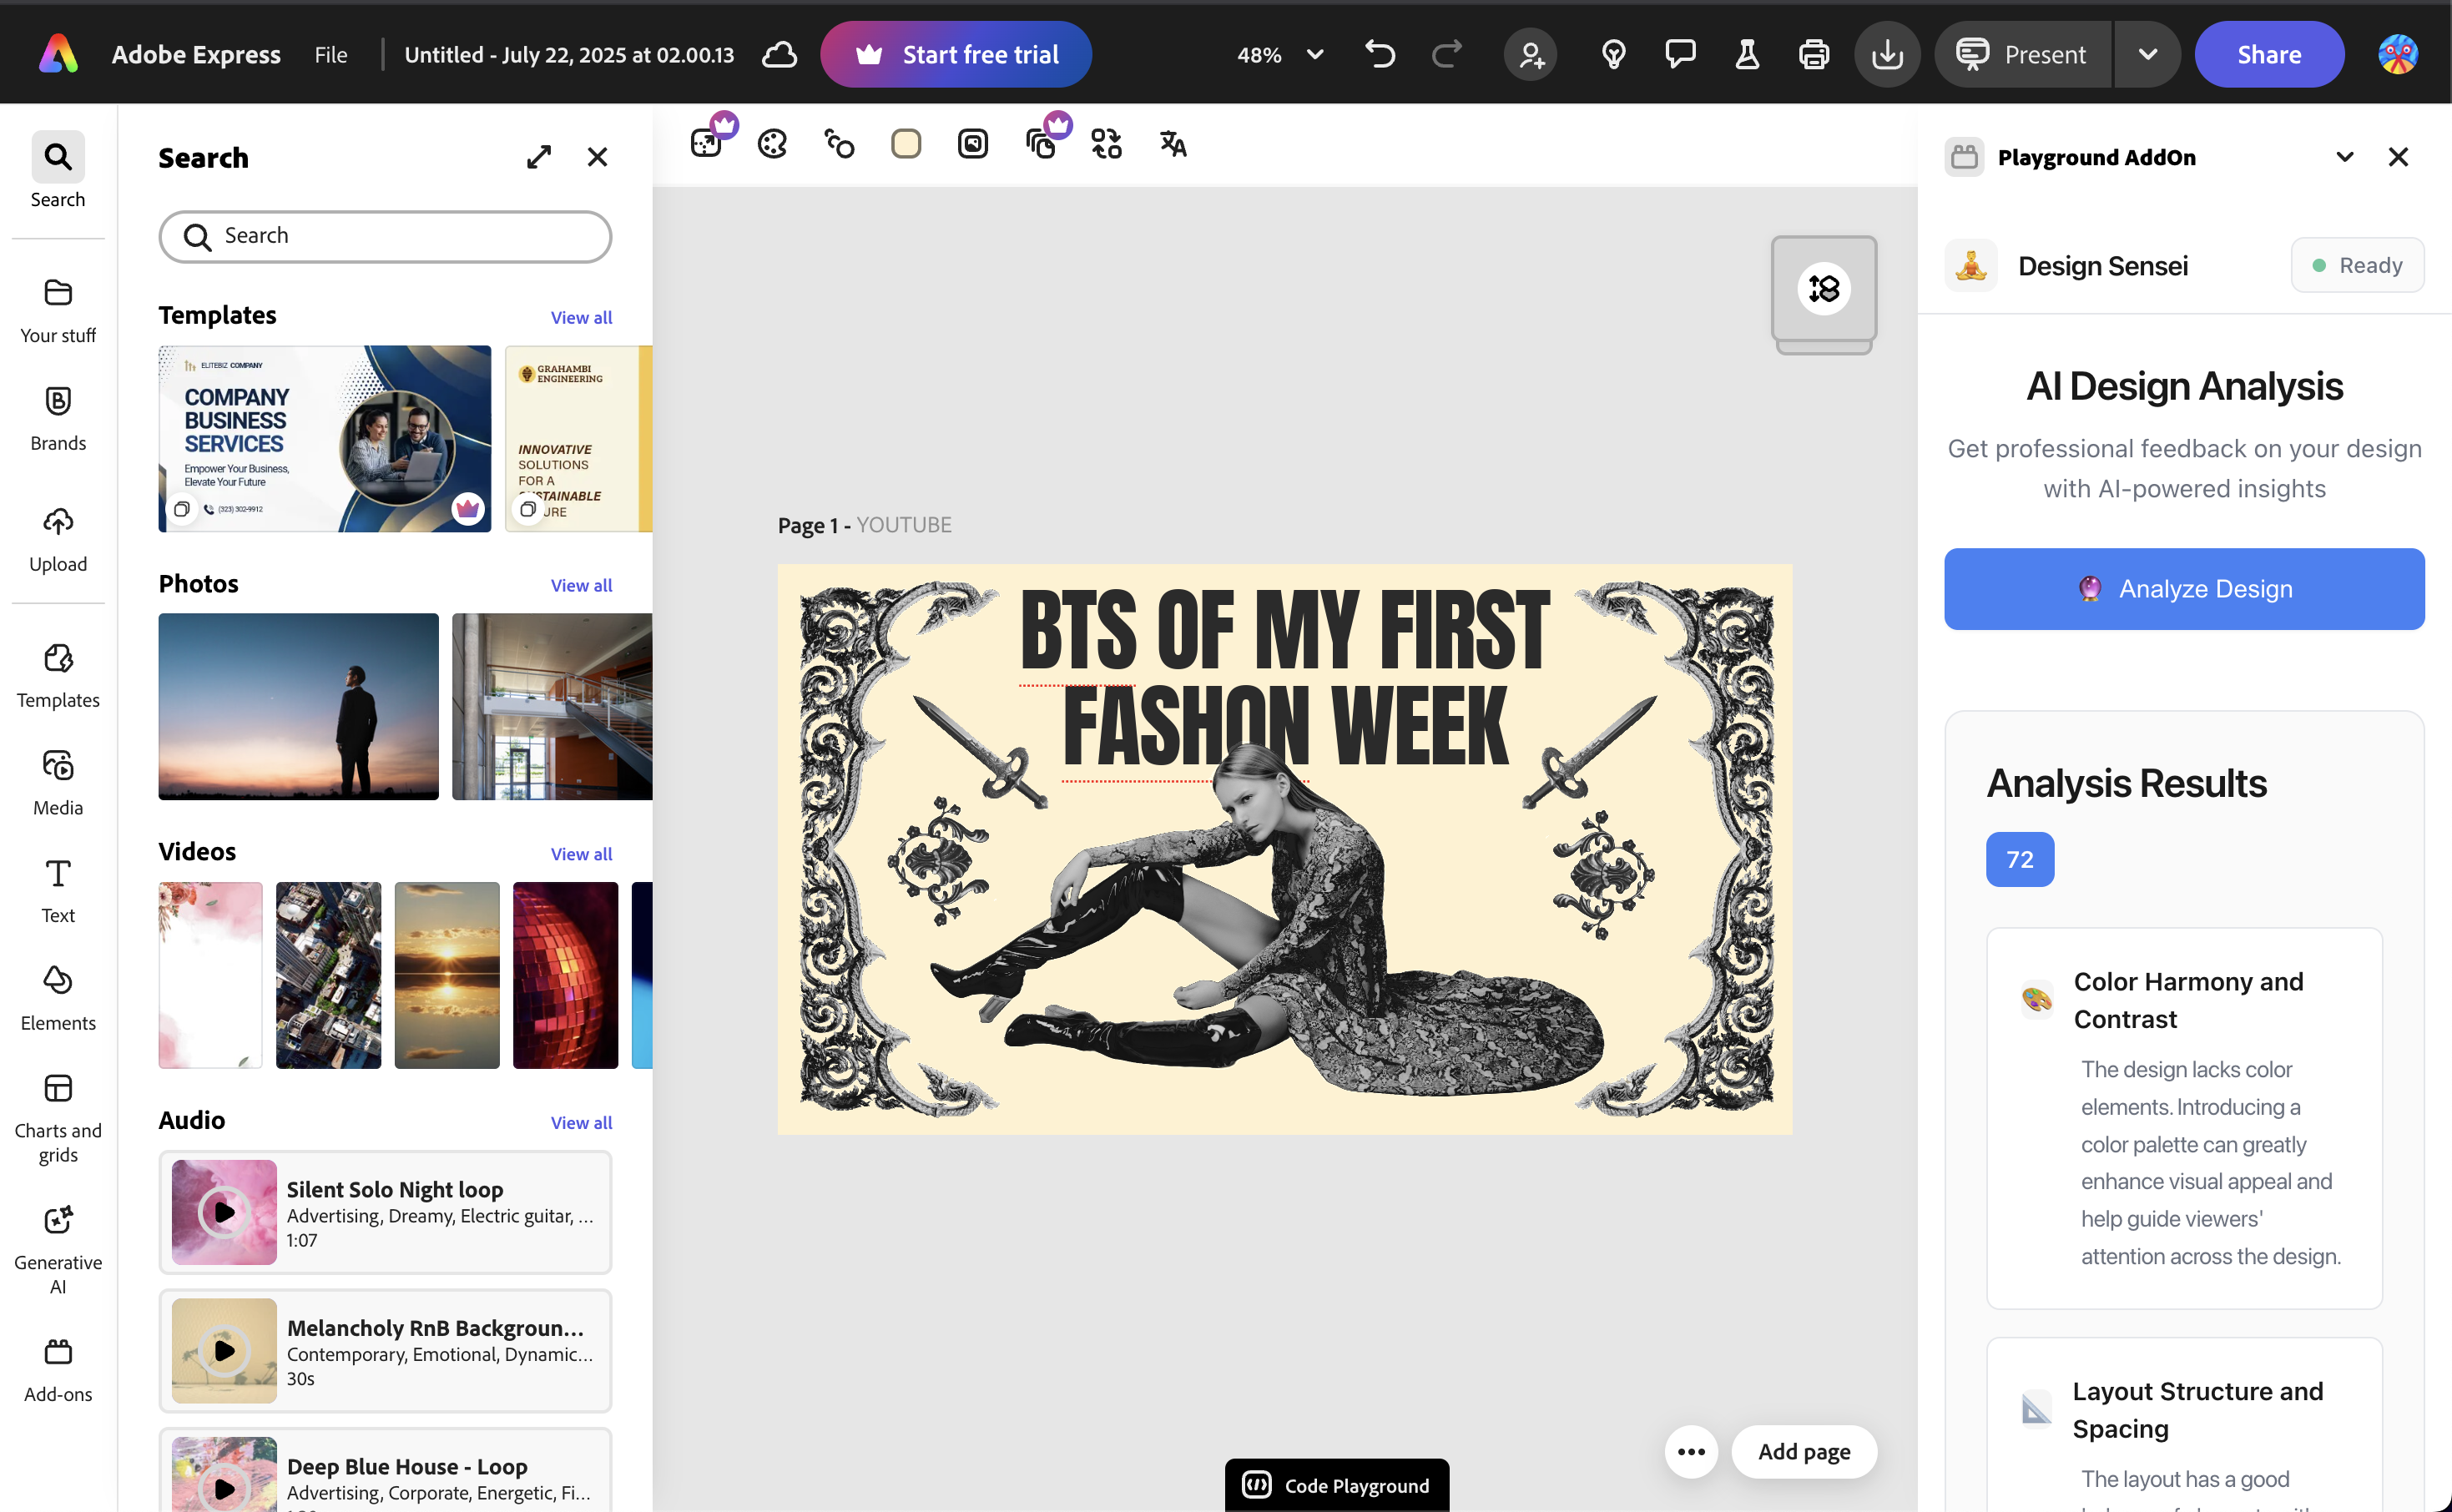2452x1512 pixels.
Task: Open the comments speech bubble icon
Action: (1679, 55)
